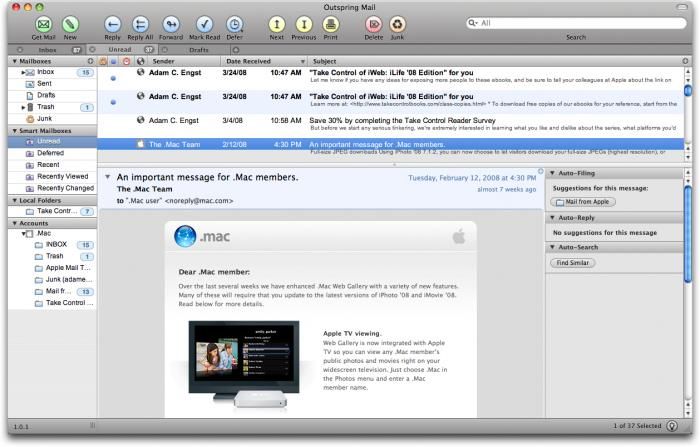The height and width of the screenshot is (447, 700).
Task: Sort messages by Subject column
Action: pos(494,61)
